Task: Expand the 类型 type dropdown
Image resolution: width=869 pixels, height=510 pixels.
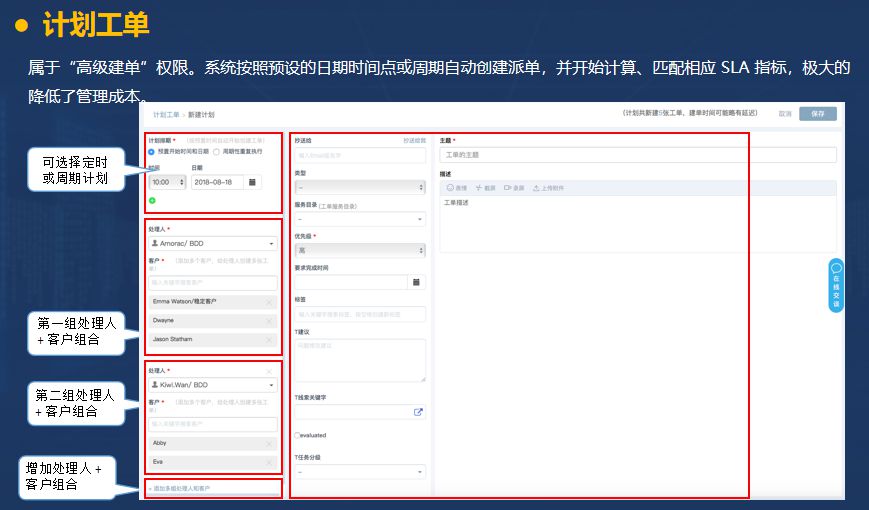Action: (x=360, y=187)
